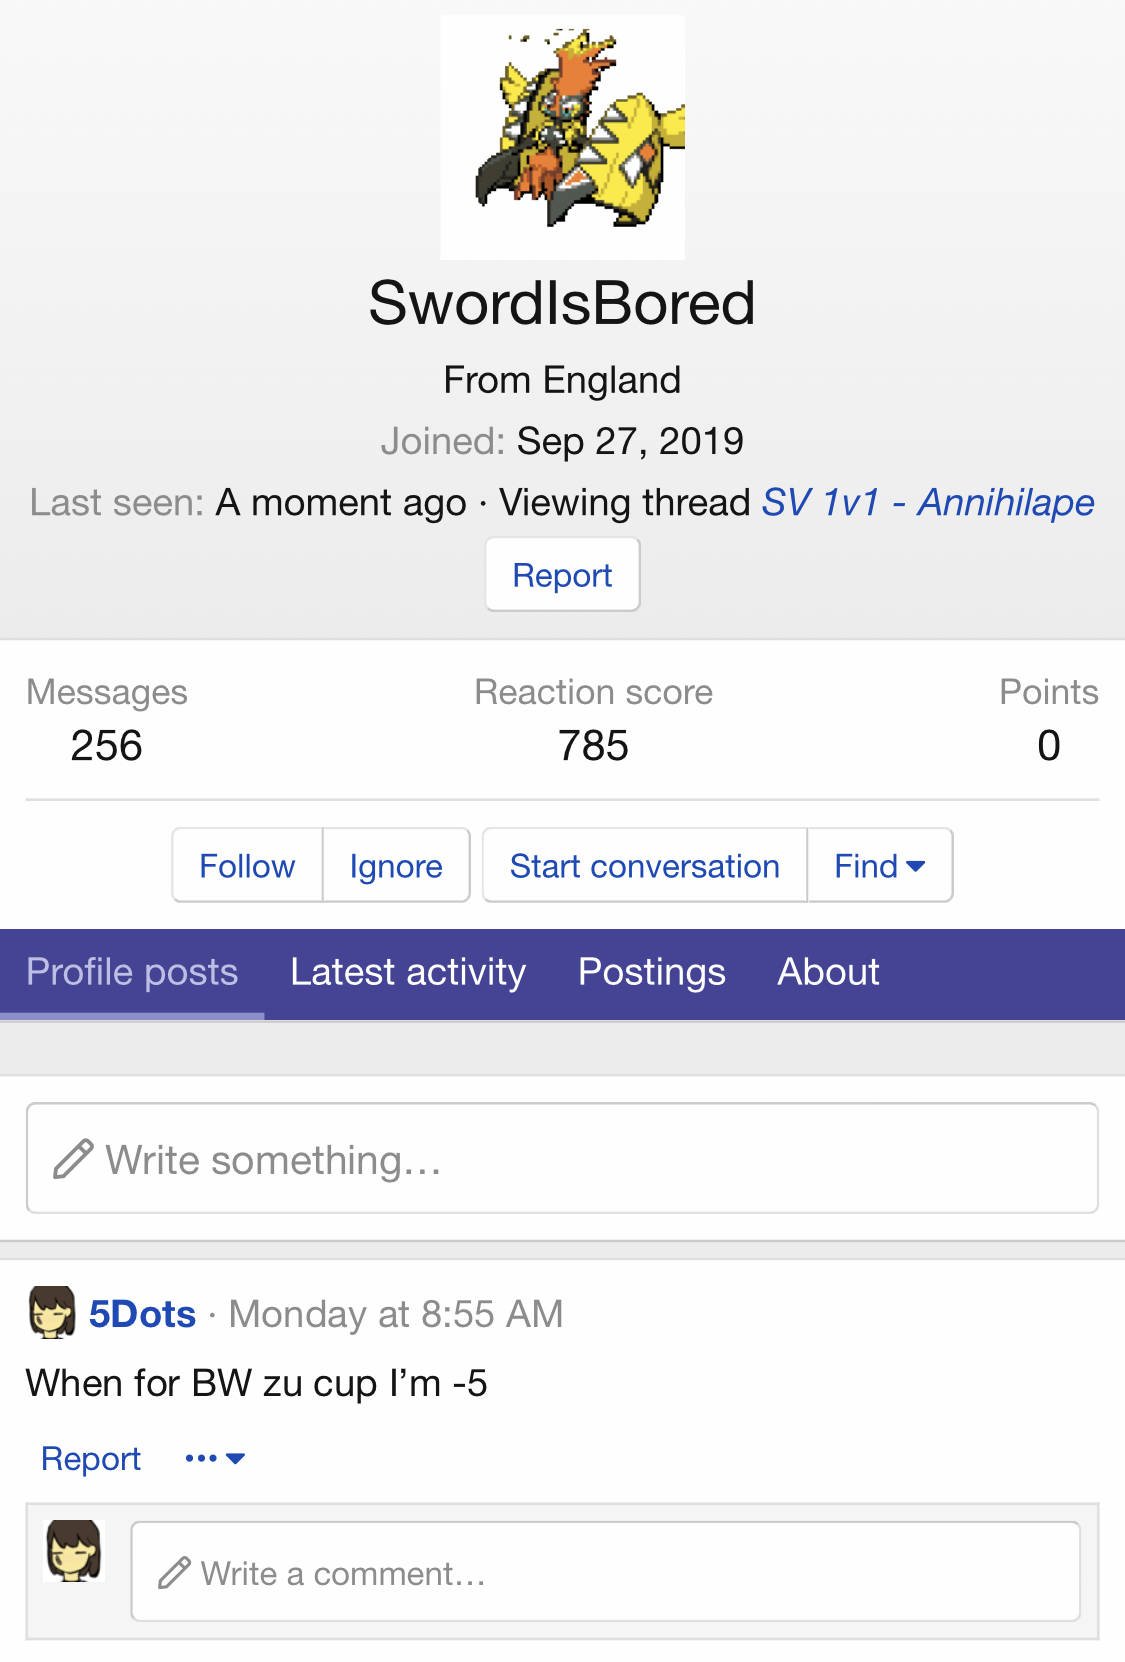
Task: Open the Latest activity tab
Action: [x=408, y=972]
